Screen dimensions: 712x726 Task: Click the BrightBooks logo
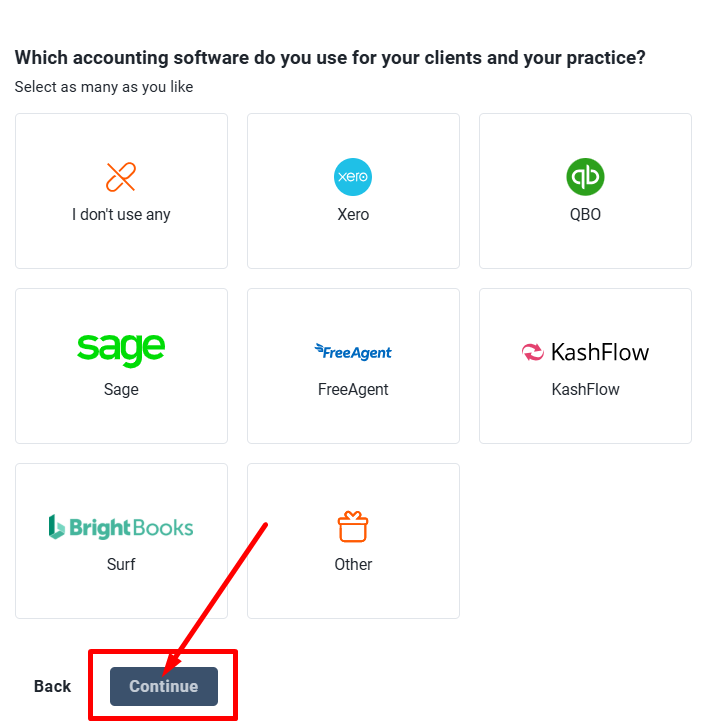tap(121, 527)
